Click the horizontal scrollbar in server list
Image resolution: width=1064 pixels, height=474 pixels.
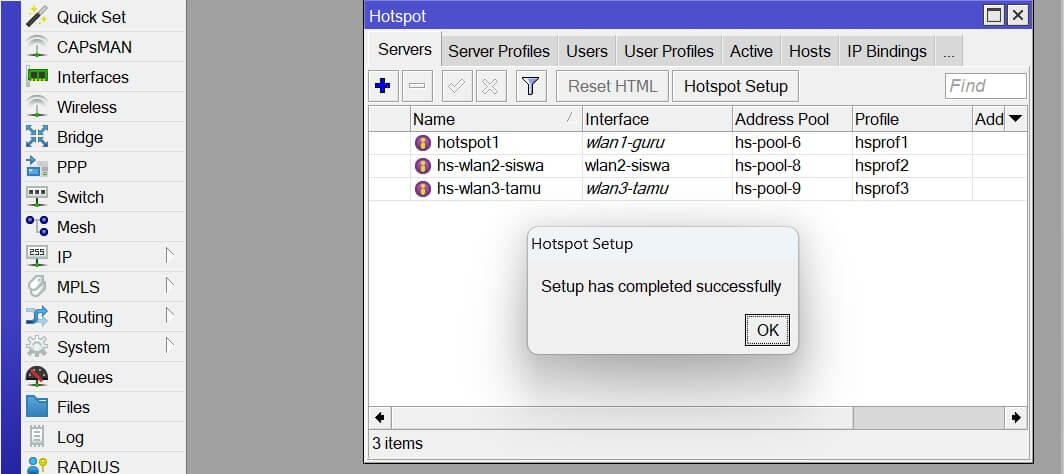(620, 417)
